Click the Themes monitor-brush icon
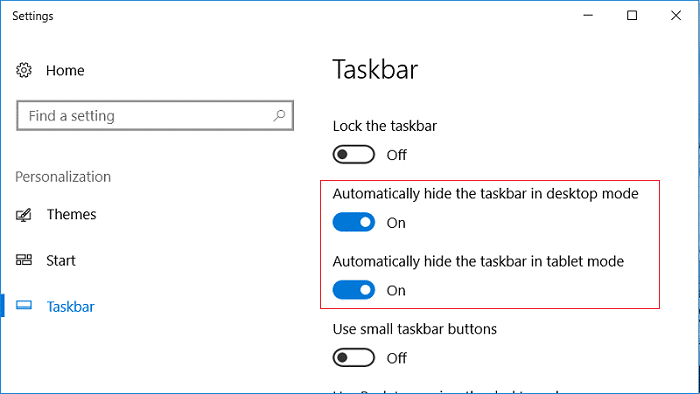 click(x=24, y=215)
